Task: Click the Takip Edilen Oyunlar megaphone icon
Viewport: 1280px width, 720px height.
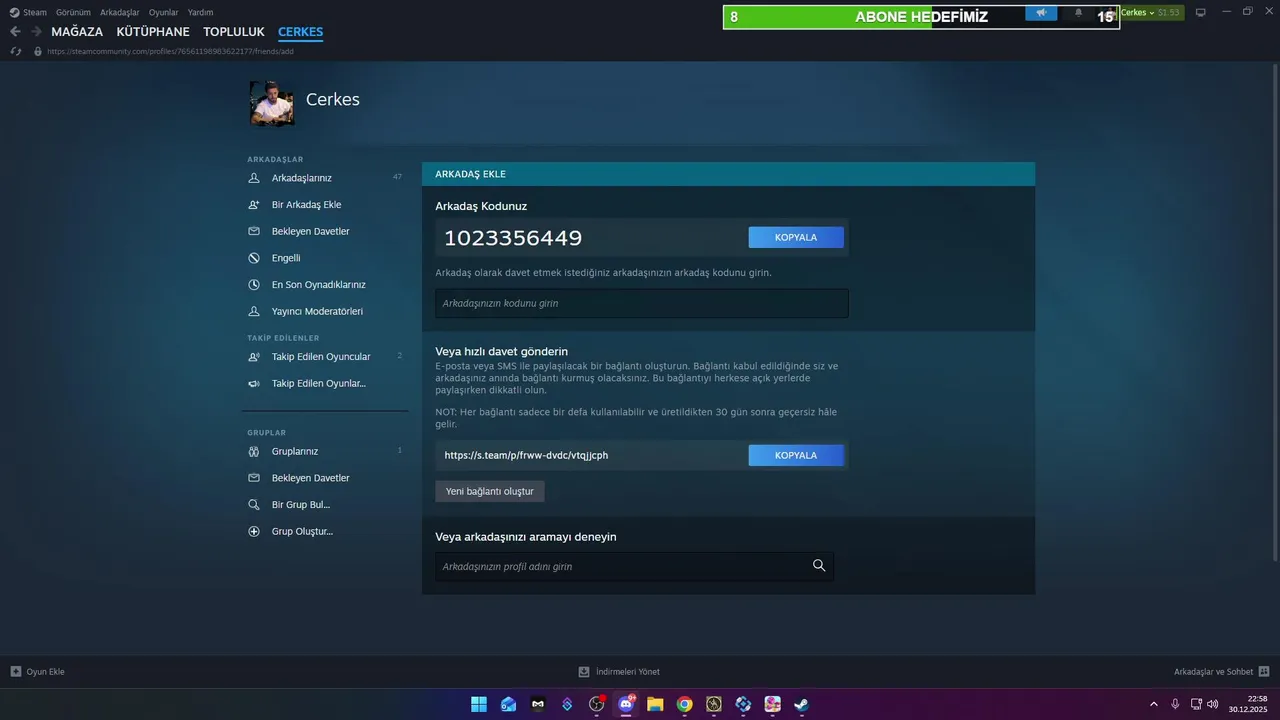Action: [x=254, y=383]
